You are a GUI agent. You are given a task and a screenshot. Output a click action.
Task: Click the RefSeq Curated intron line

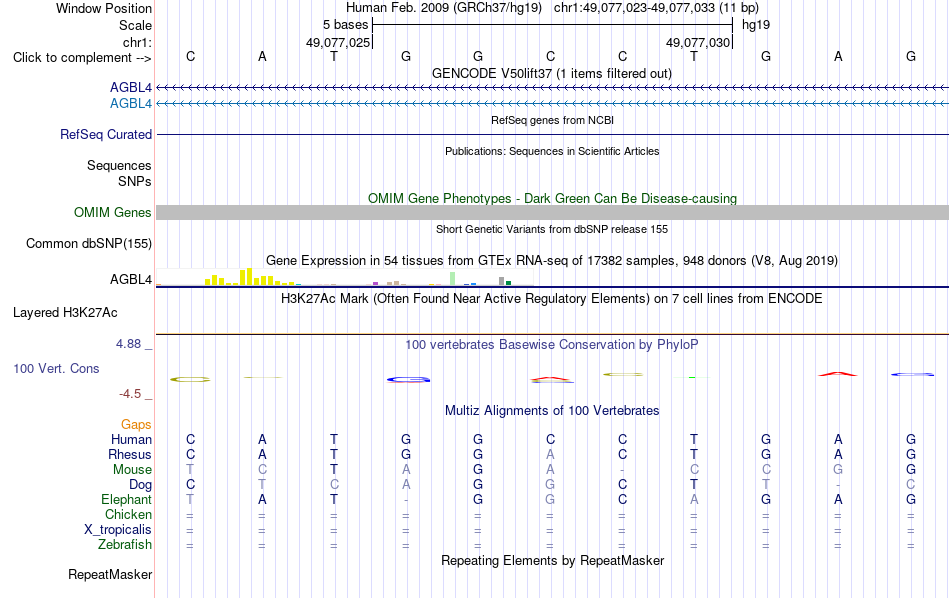coord(552,135)
